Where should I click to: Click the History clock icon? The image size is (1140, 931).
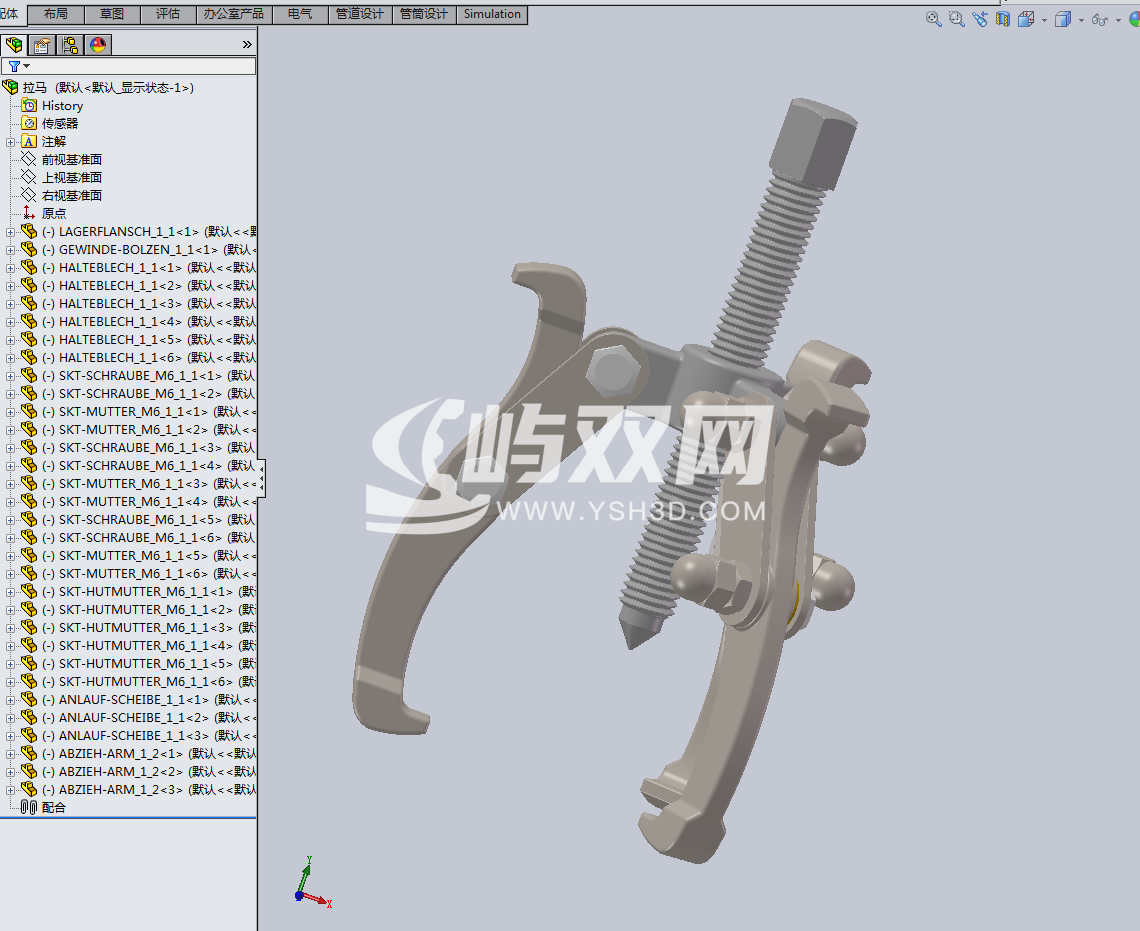click(29, 105)
